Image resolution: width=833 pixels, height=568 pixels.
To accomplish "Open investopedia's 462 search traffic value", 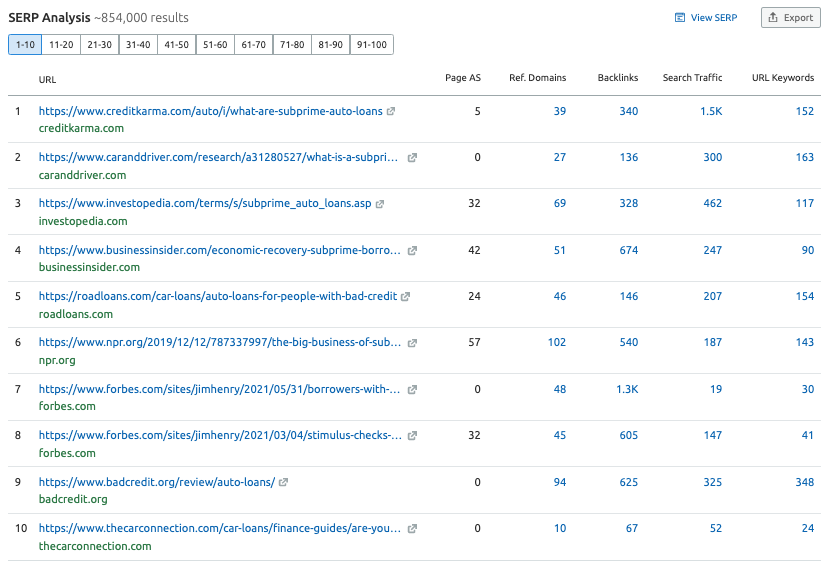I will (x=713, y=204).
